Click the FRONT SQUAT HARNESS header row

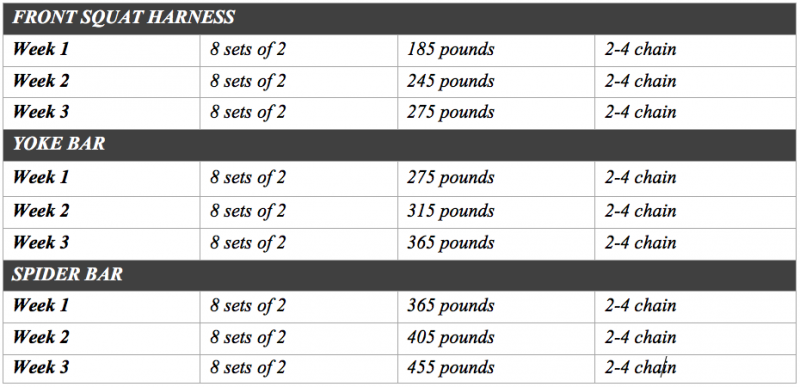pyautogui.click(x=399, y=18)
